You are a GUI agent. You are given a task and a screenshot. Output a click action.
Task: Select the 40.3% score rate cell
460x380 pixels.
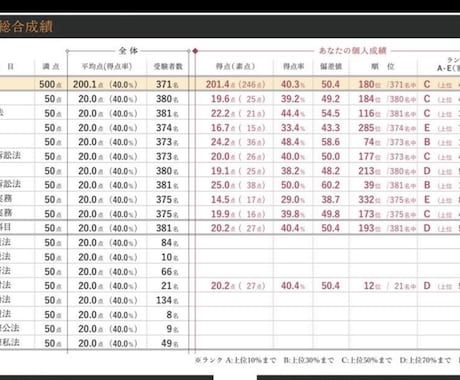click(x=293, y=84)
